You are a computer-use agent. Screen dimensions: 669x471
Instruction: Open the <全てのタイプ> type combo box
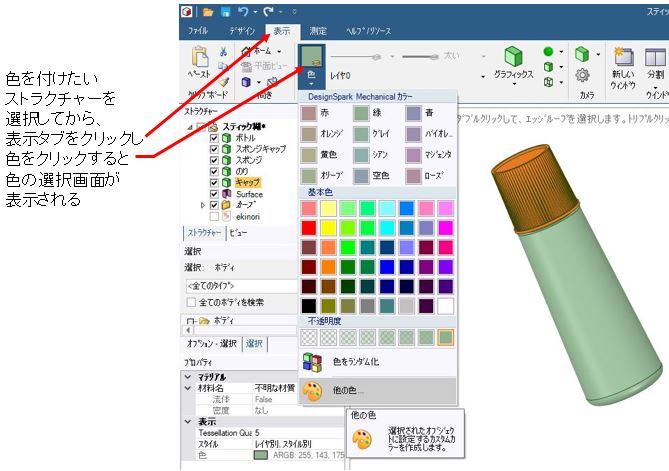[x=241, y=285]
